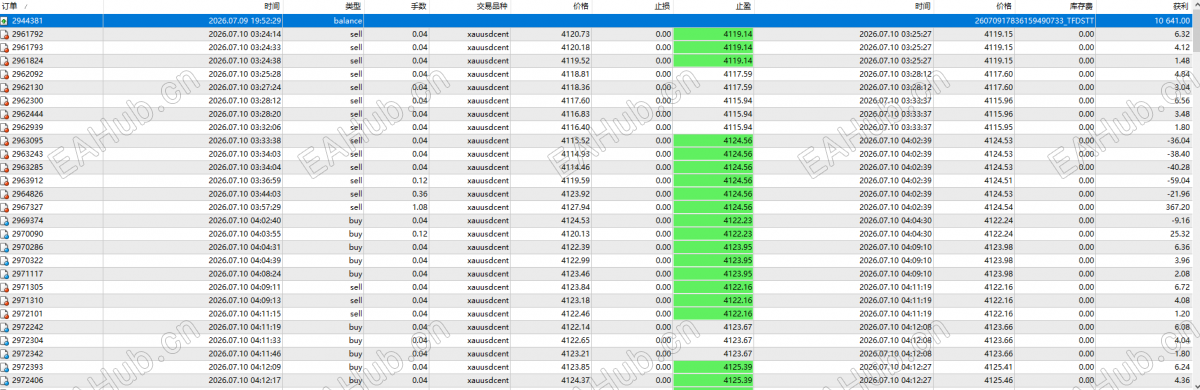
Task: Select order number 2972304
Action: pos(27,341)
